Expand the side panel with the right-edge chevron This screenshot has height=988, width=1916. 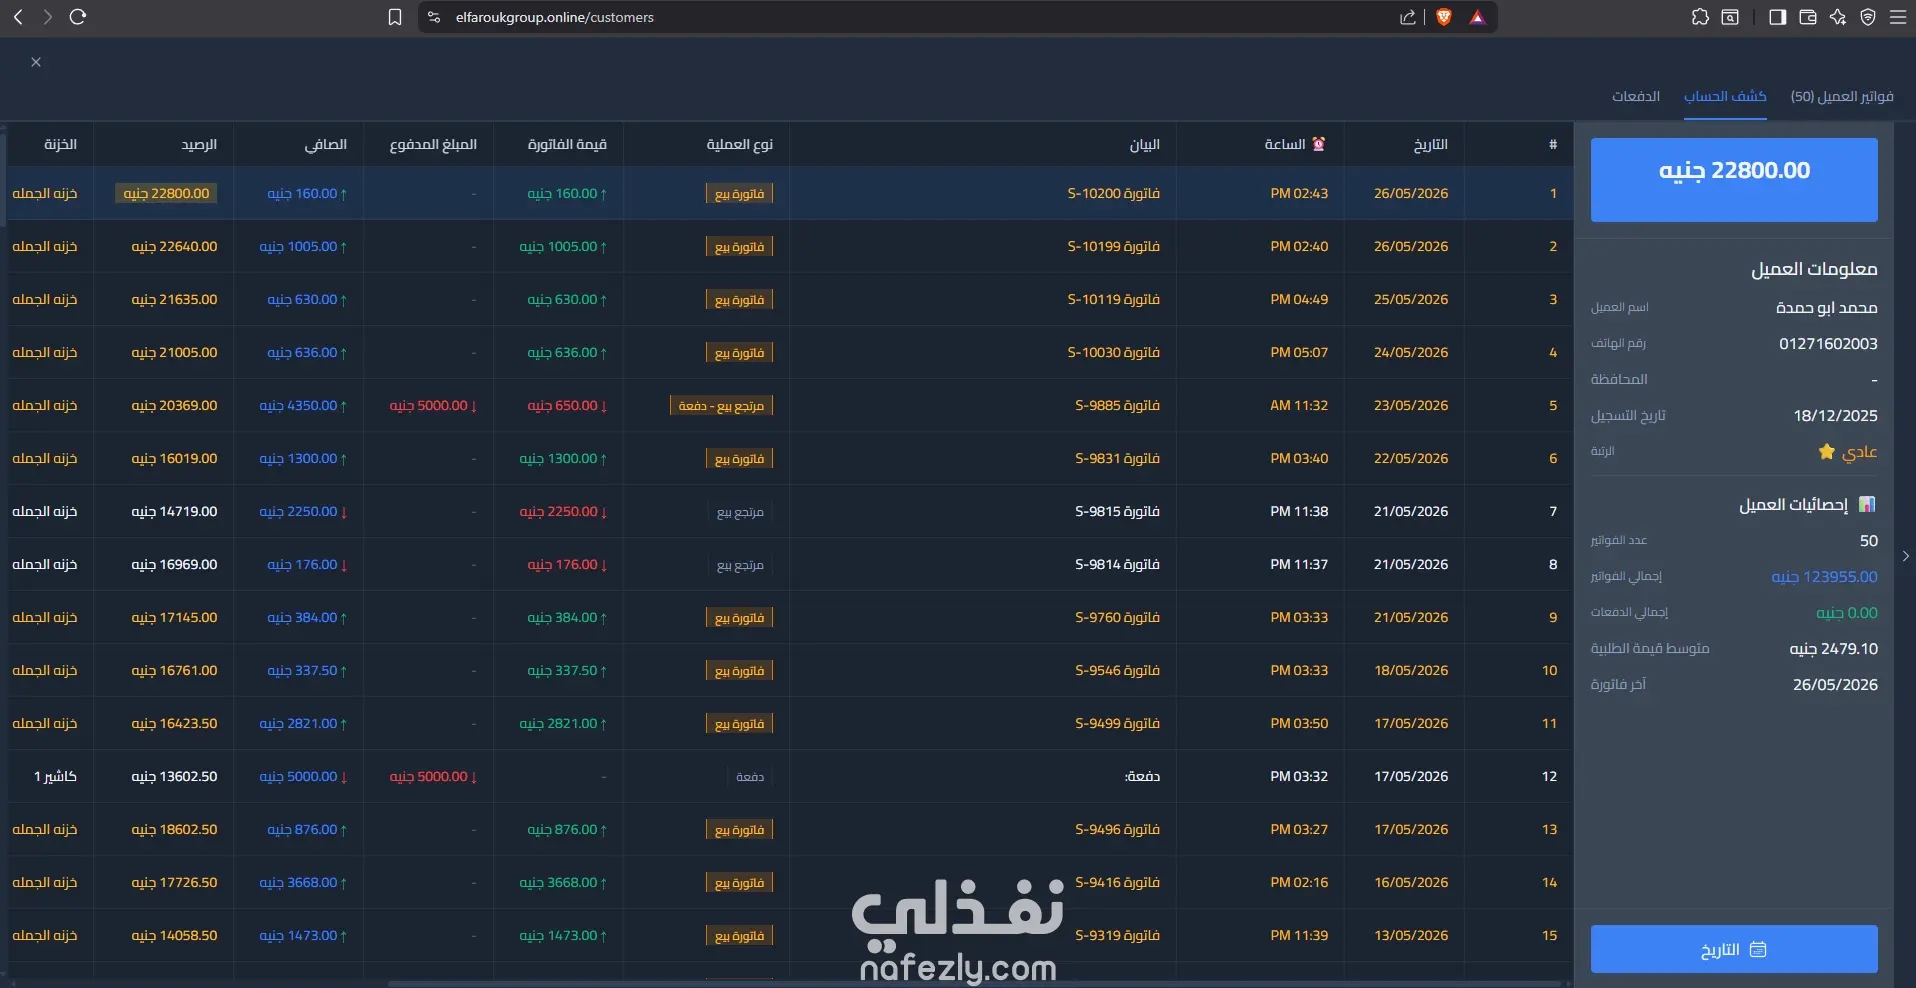click(1906, 556)
